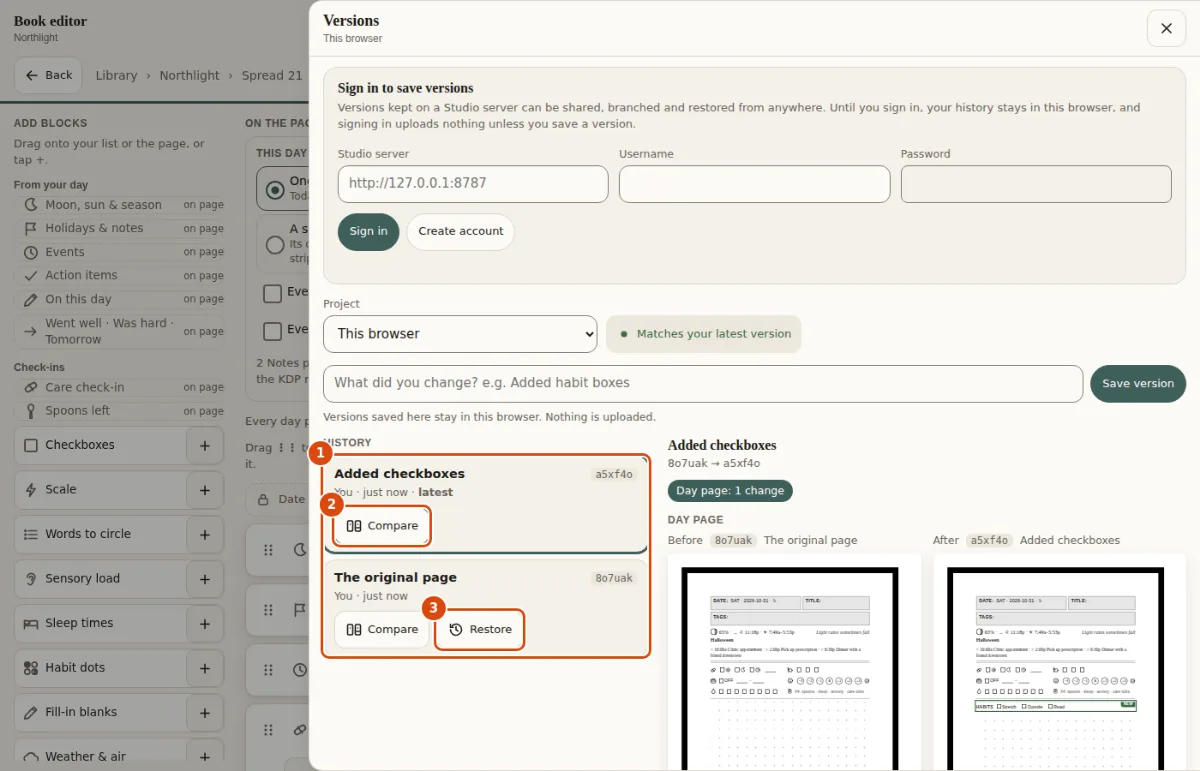Compare the Added checkboxes version

382,526
